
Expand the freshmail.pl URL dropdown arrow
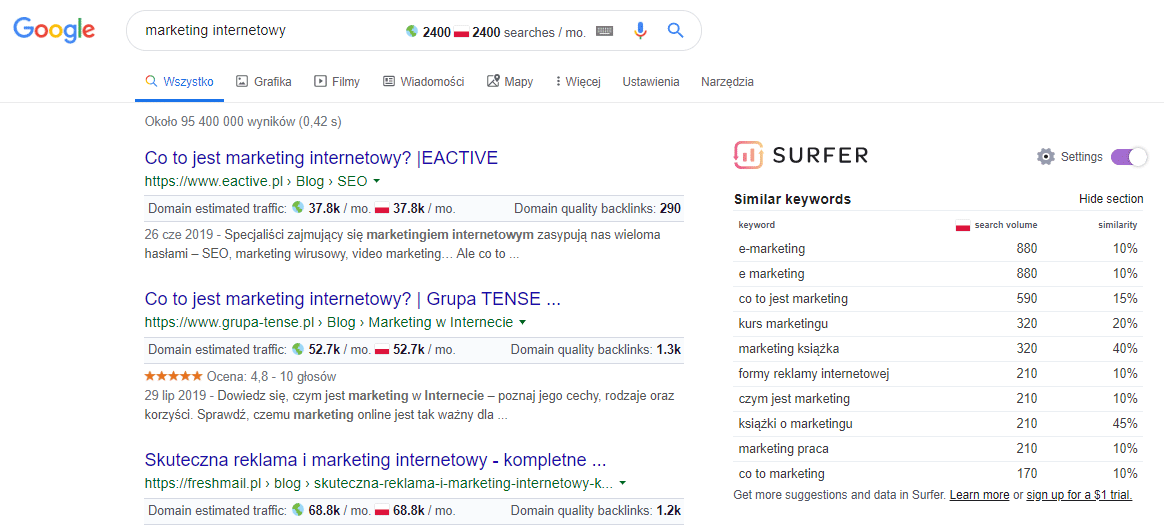pyautogui.click(x=622, y=483)
